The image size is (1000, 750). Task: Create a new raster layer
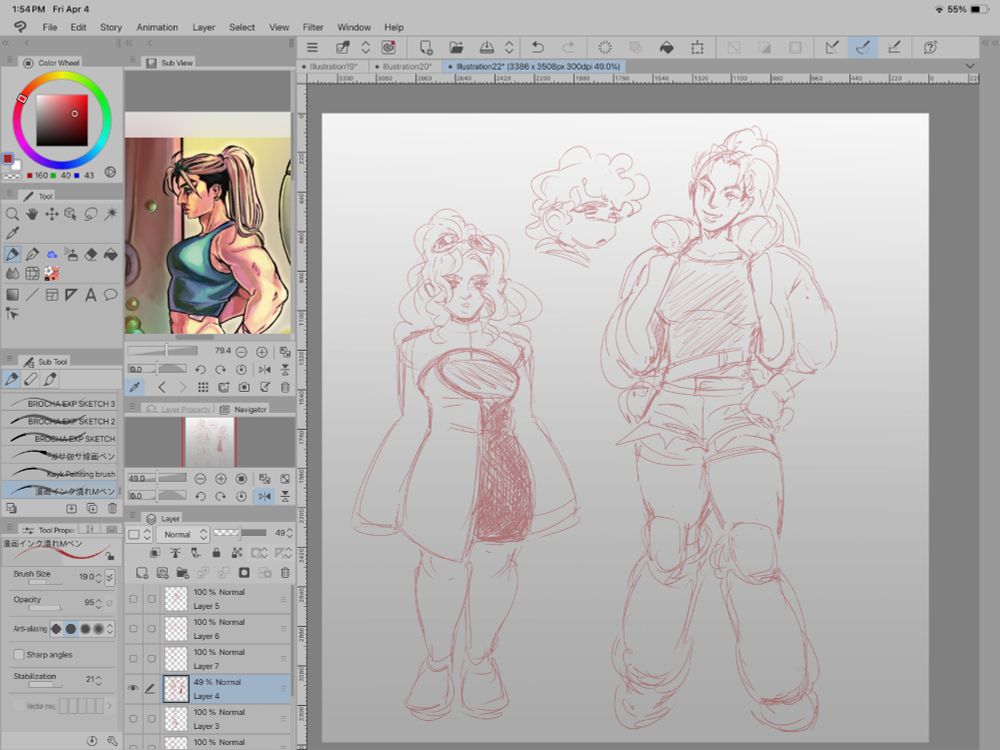coord(142,573)
